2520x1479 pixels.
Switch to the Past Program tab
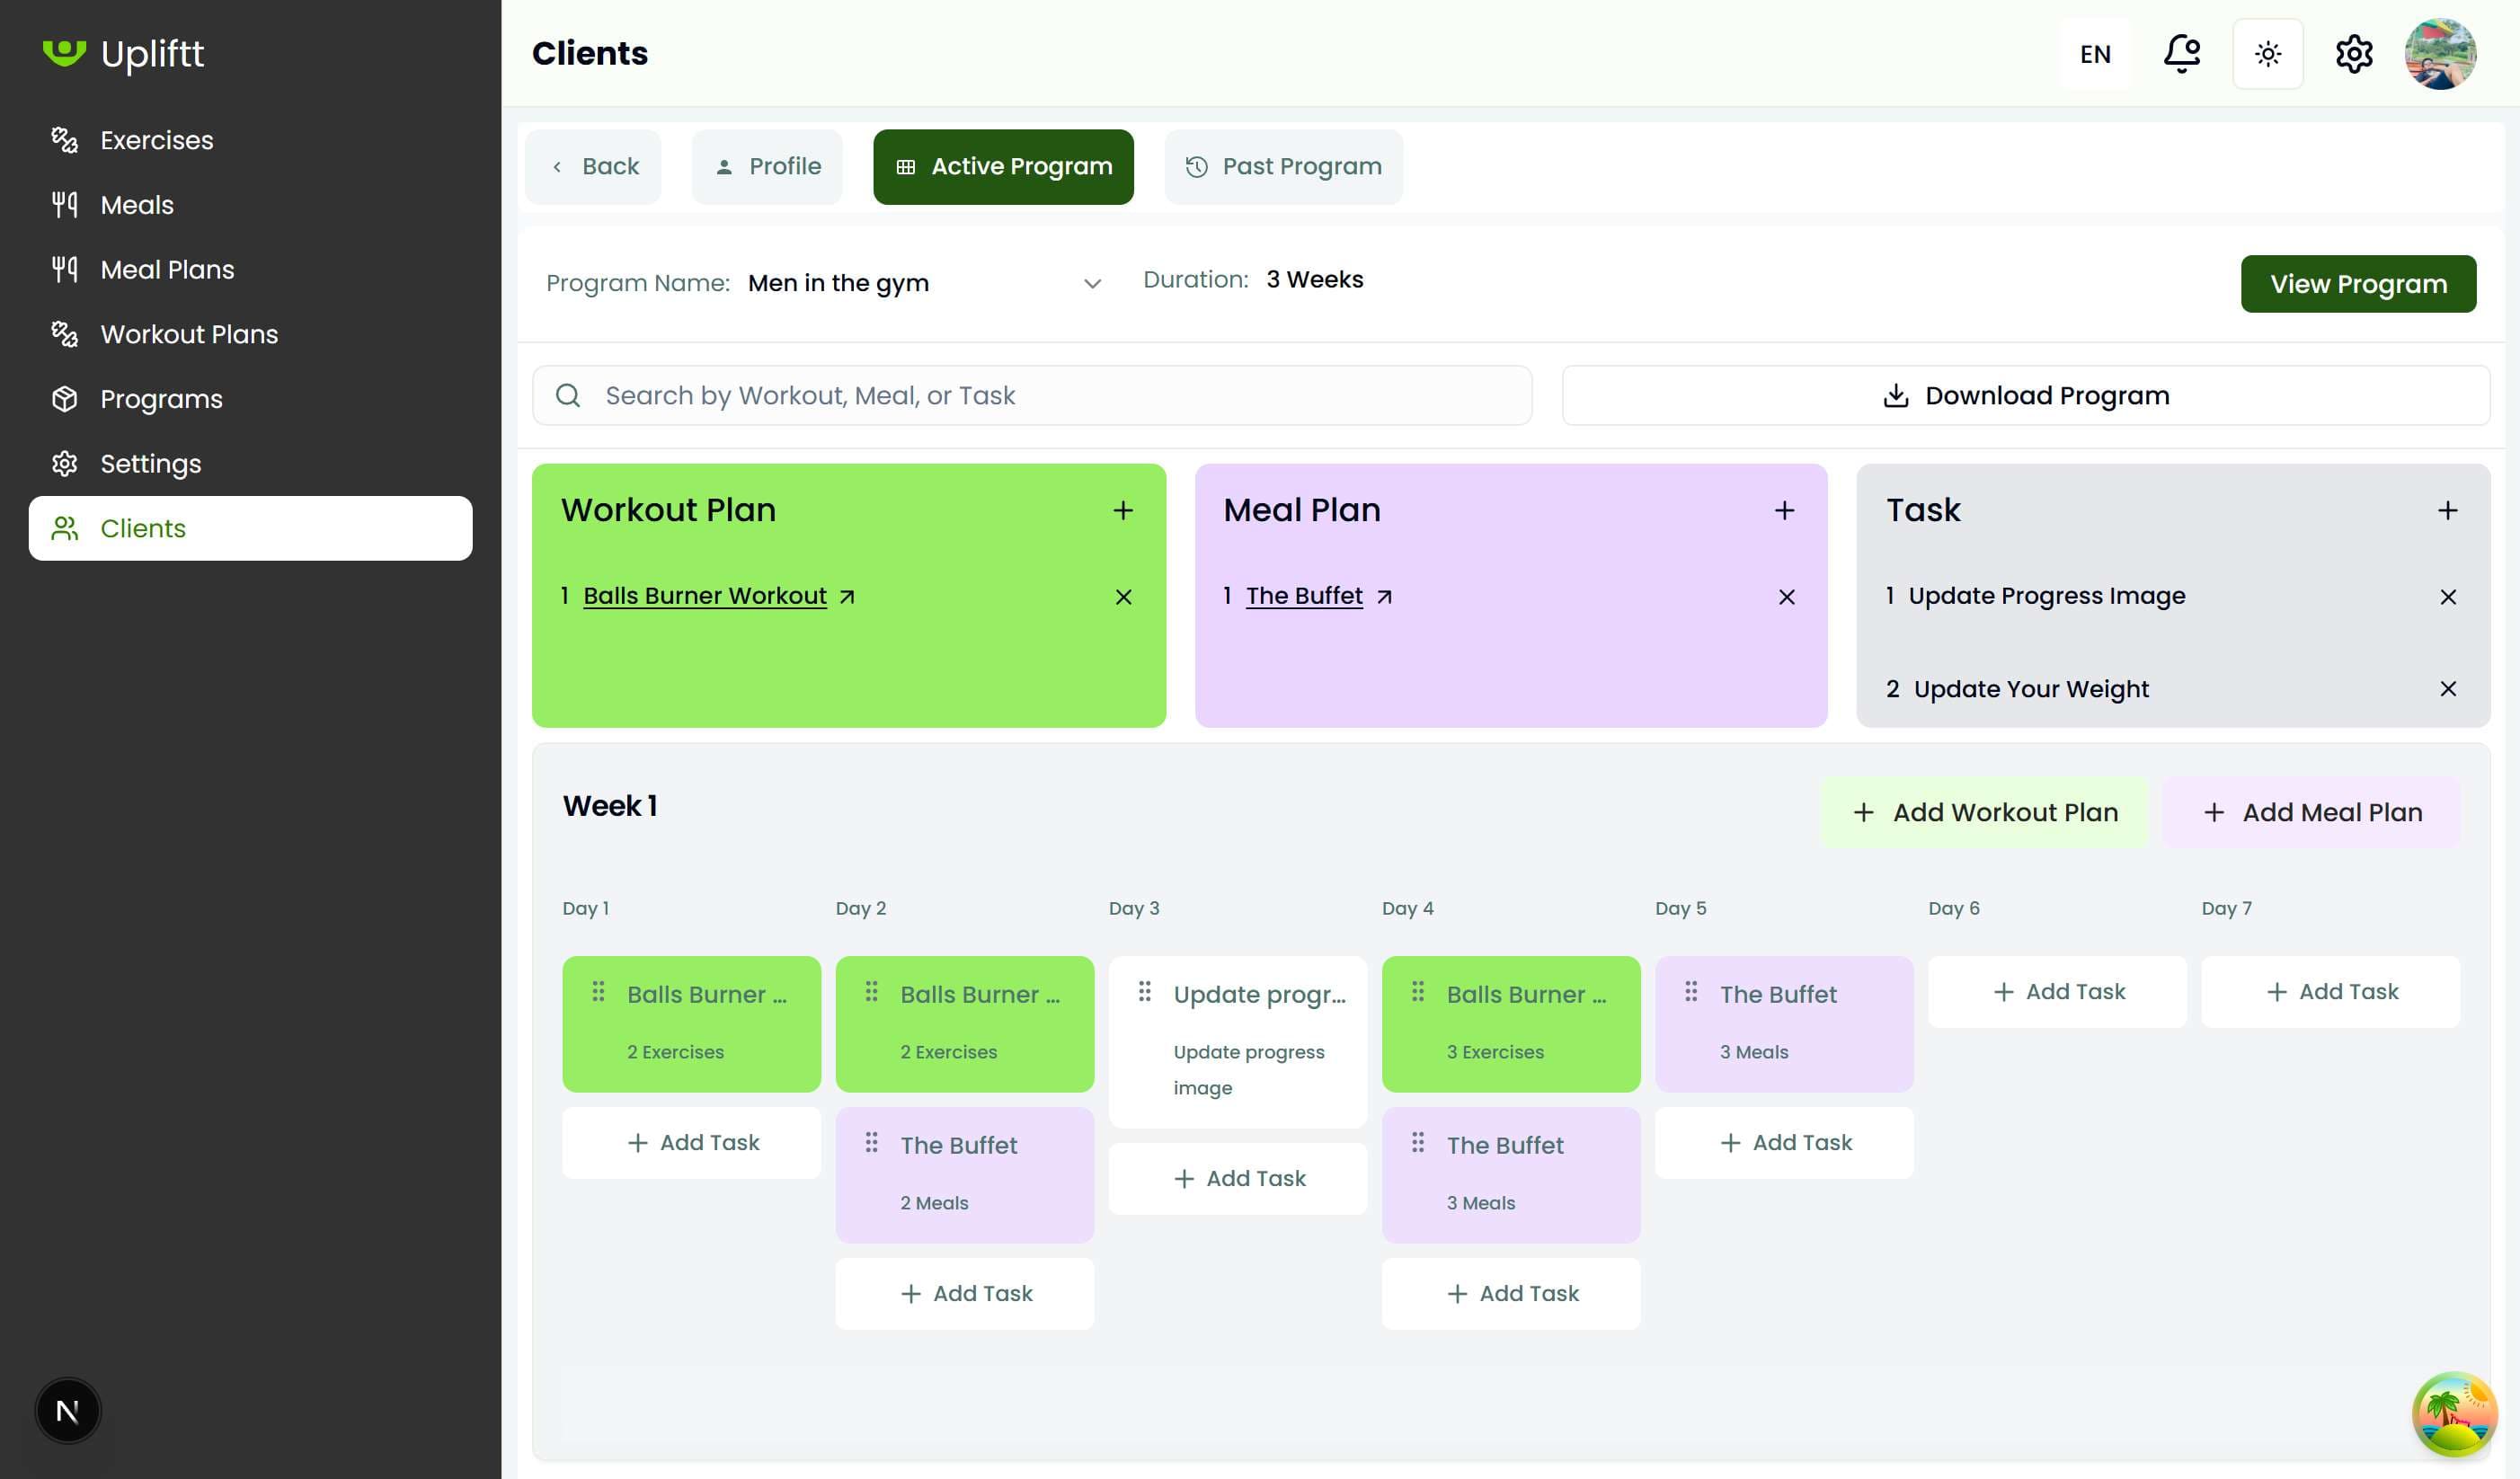[x=1283, y=166]
